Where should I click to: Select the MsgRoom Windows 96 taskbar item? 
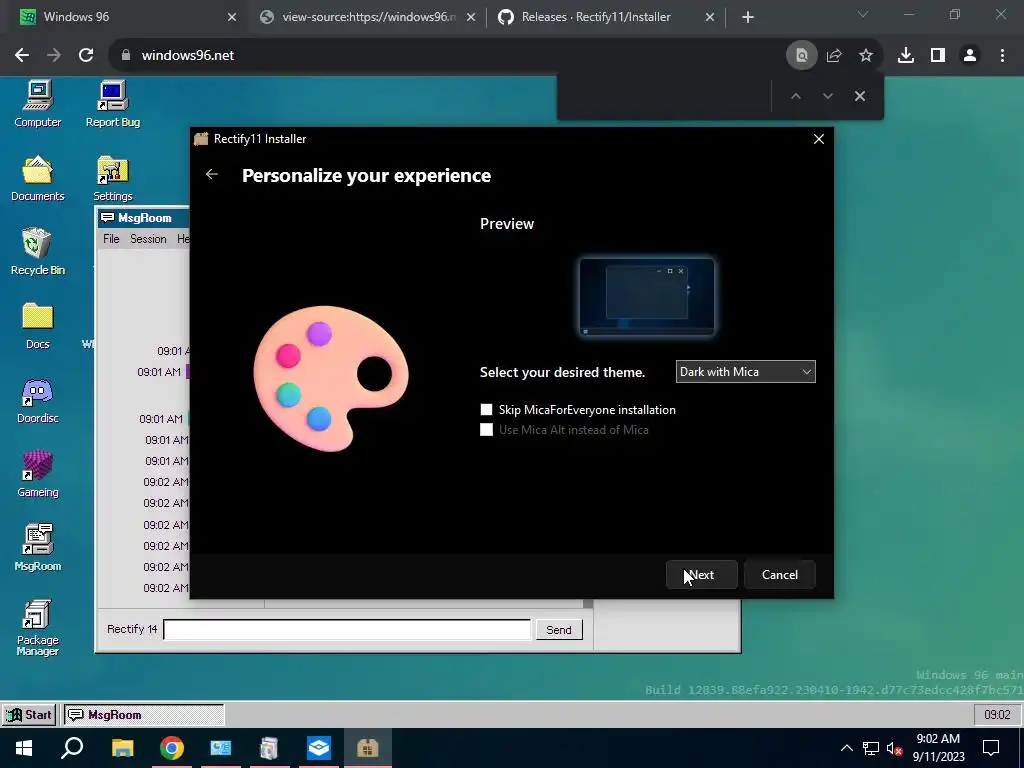pyautogui.click(x=144, y=714)
